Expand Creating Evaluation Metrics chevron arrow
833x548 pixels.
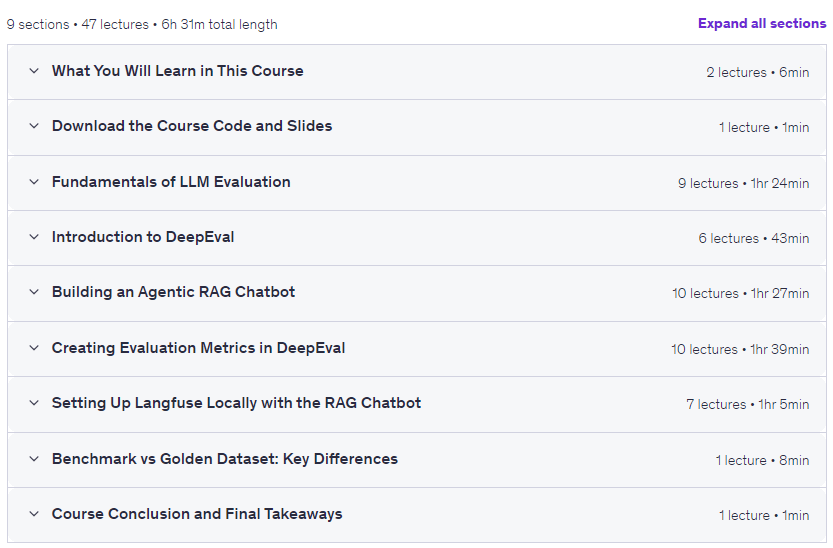(x=34, y=348)
